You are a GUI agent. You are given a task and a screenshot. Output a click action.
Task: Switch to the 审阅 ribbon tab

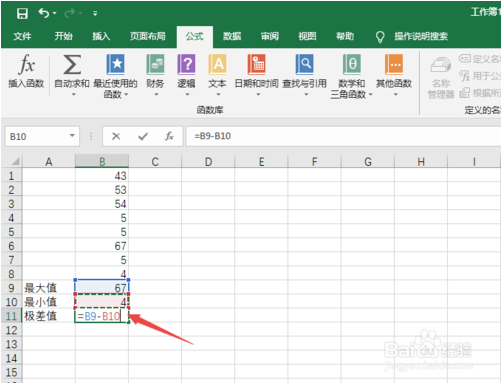pyautogui.click(x=270, y=36)
